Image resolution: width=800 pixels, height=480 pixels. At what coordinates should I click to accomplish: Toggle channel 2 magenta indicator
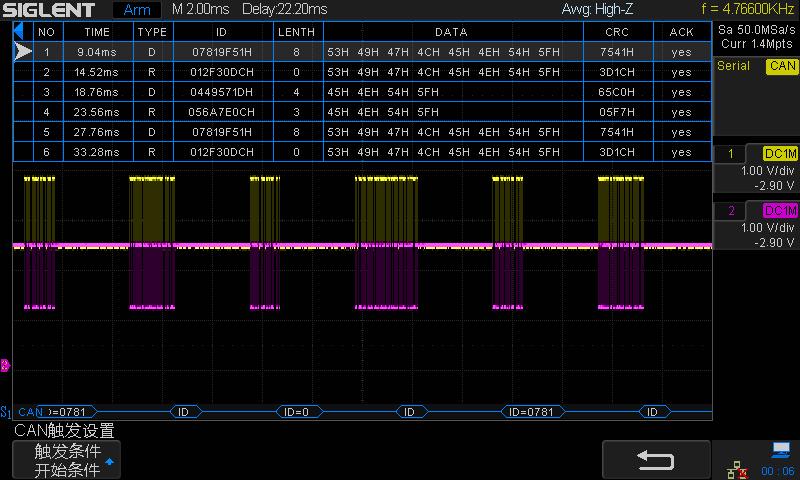[x=731, y=211]
